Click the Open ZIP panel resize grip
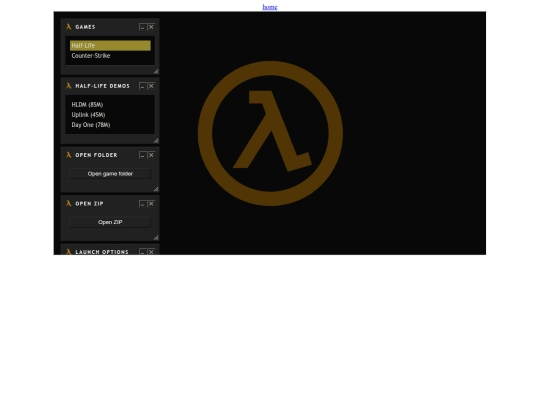This screenshot has width=540, height=405. pyautogui.click(x=156, y=238)
